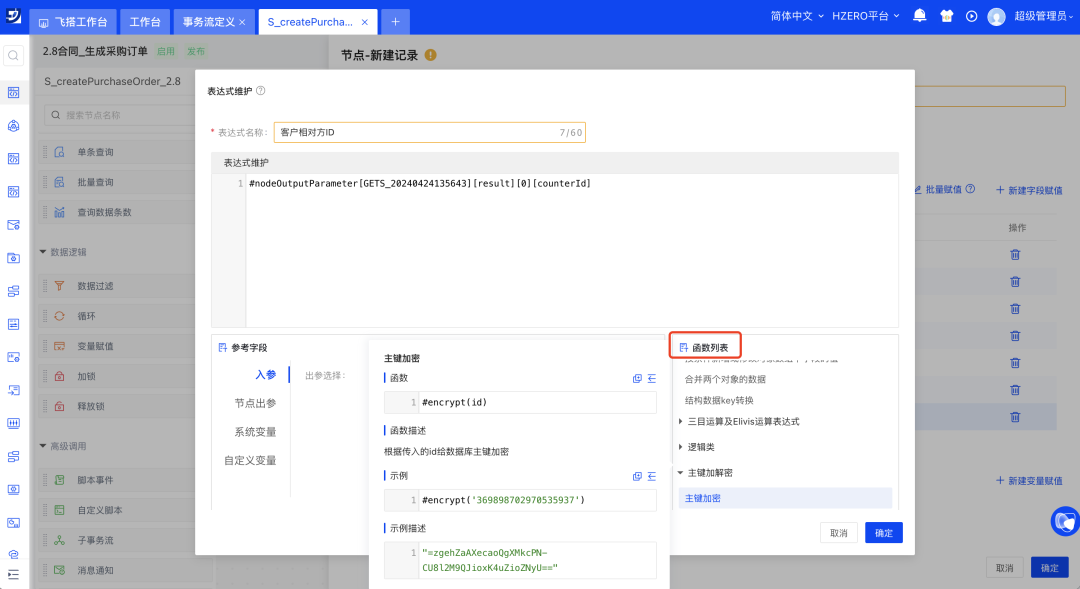Open the floating customer support icon
Screen dimensions: 1080x589
coord(1065,521)
